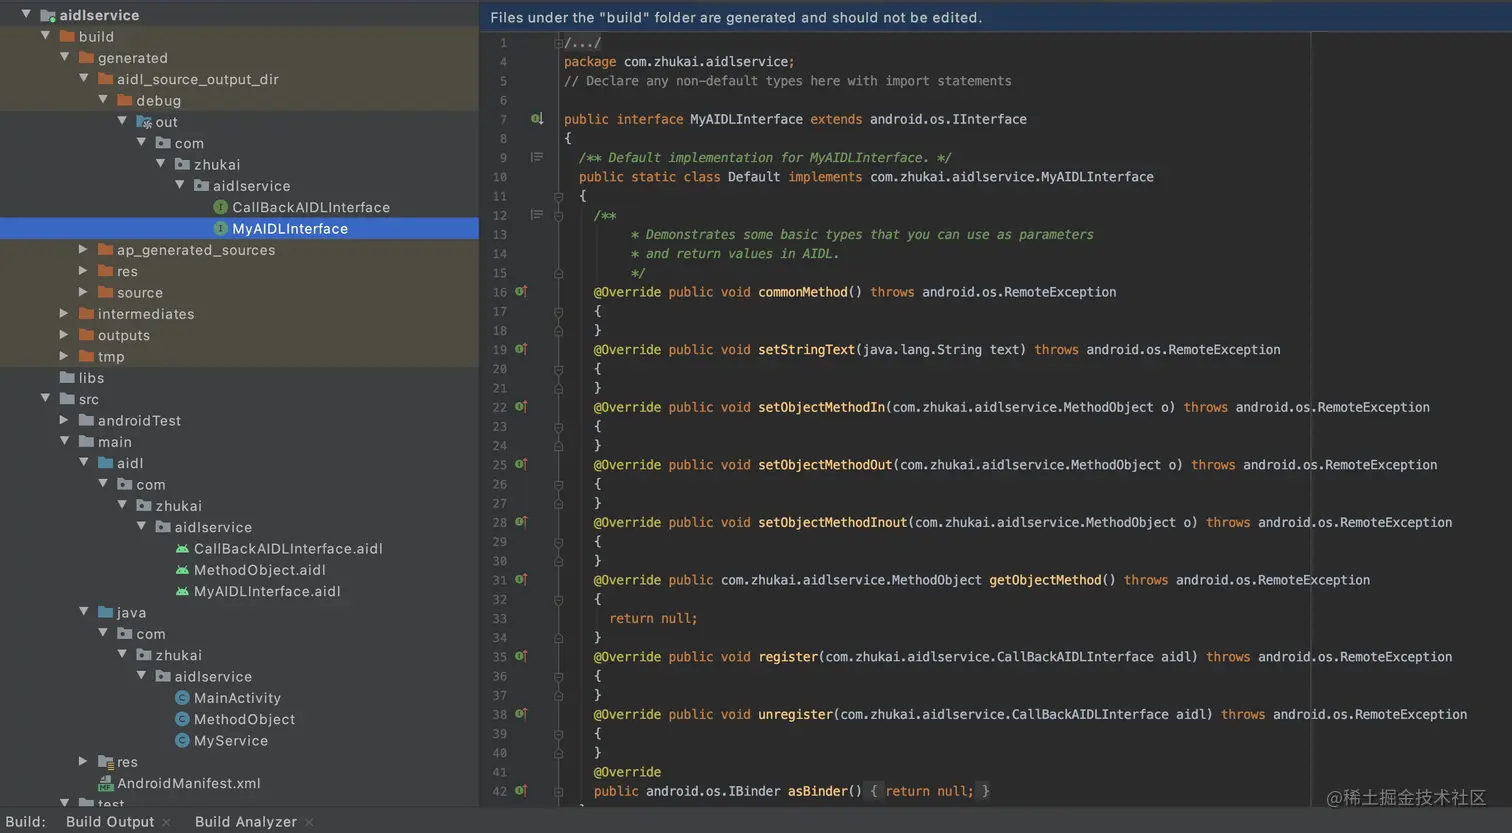Select CallBackAIDLInterface in generated output
The width and height of the screenshot is (1512, 833).
(x=311, y=207)
